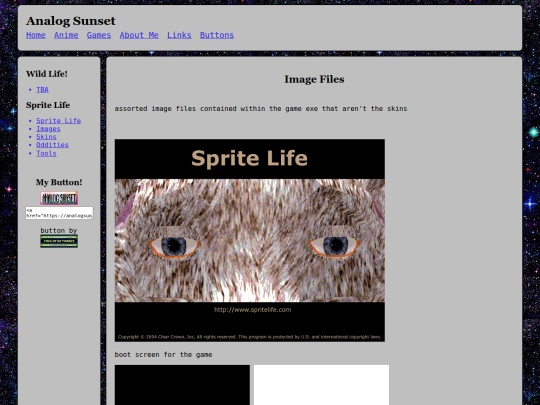
Task: Open the Sprite Life sidebar link
Action: click(59, 121)
